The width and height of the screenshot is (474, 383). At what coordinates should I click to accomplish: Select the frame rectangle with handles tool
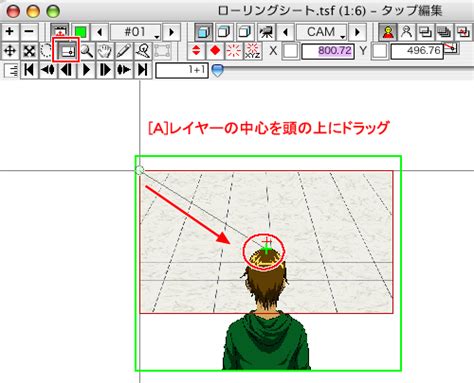pyautogui.click(x=162, y=51)
